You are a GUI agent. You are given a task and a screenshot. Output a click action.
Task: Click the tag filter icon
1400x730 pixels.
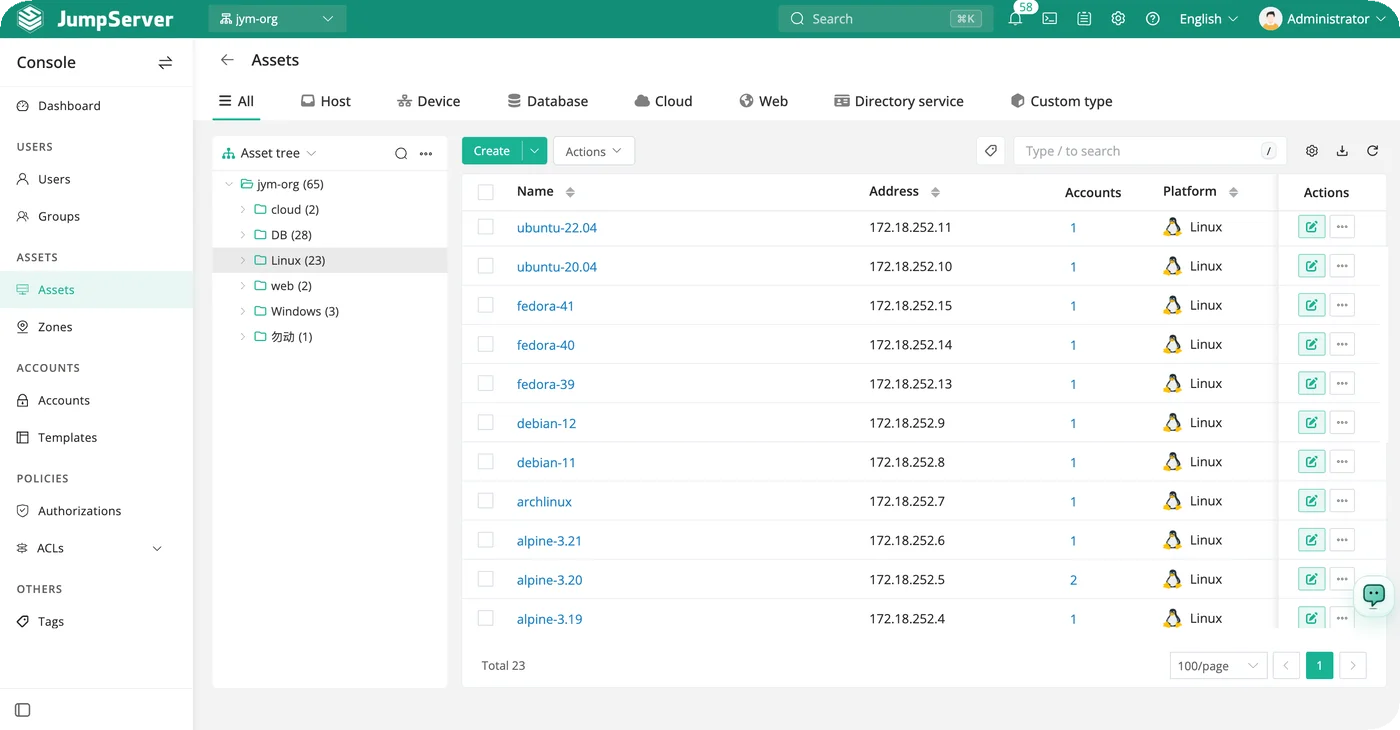pos(990,151)
